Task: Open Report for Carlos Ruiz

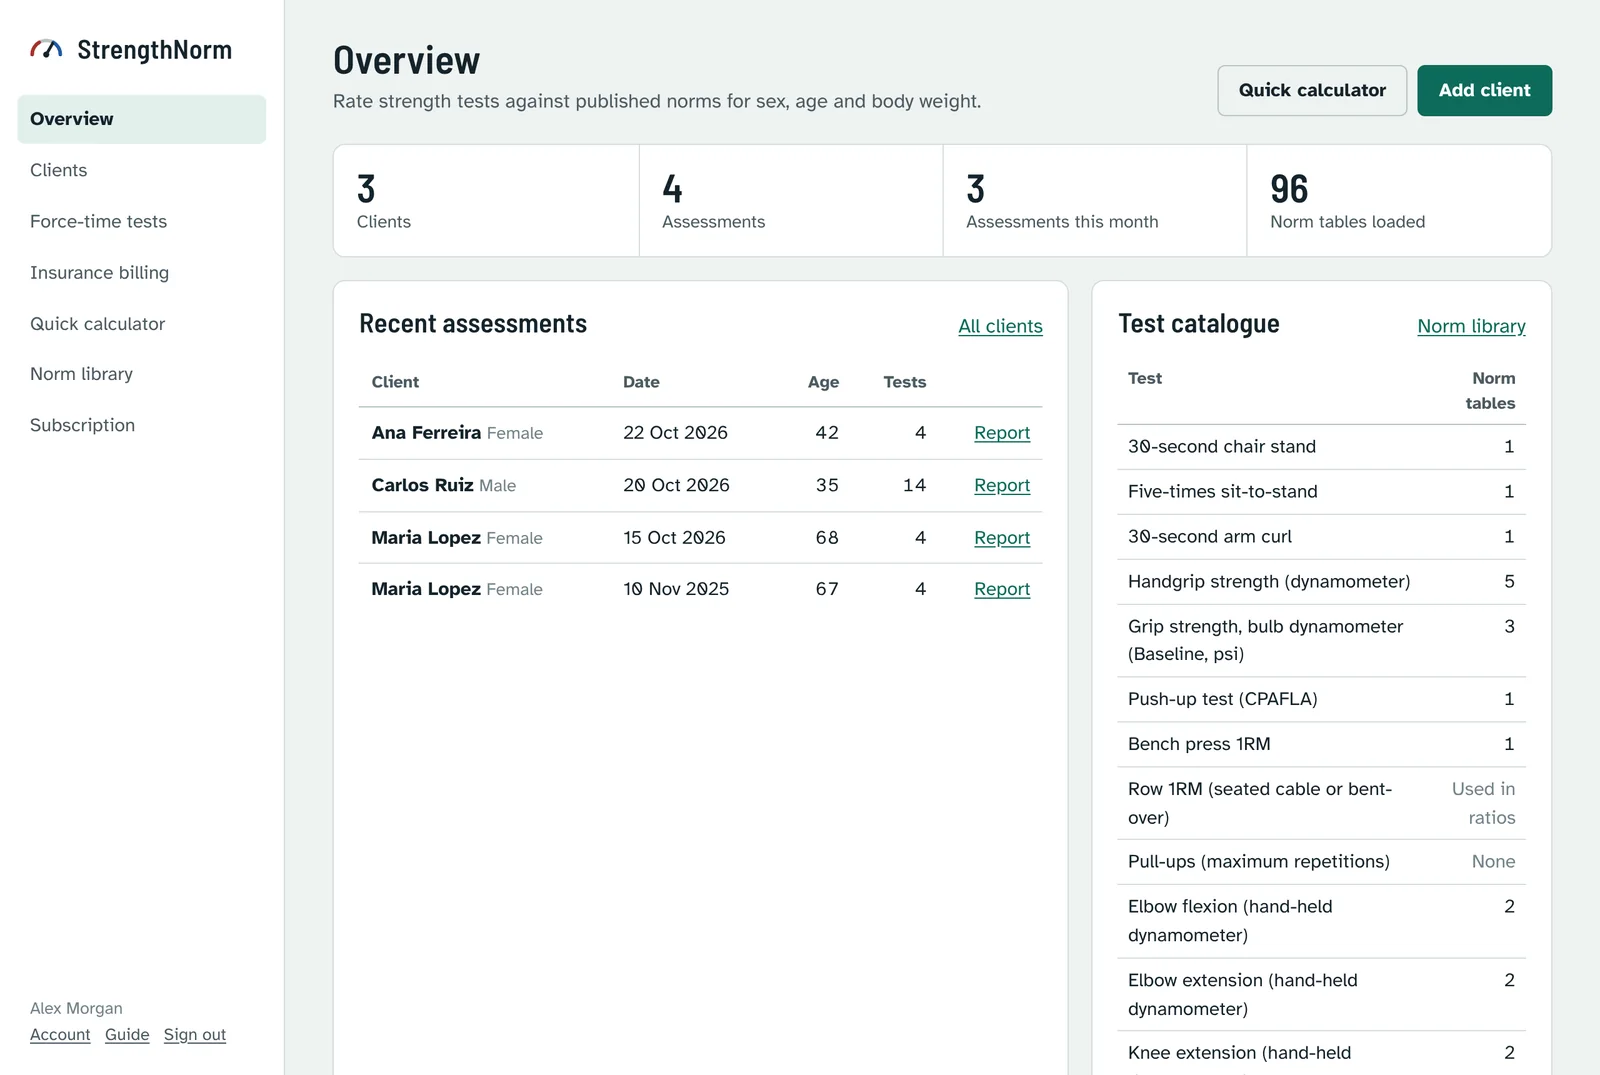Action: pos(1002,485)
